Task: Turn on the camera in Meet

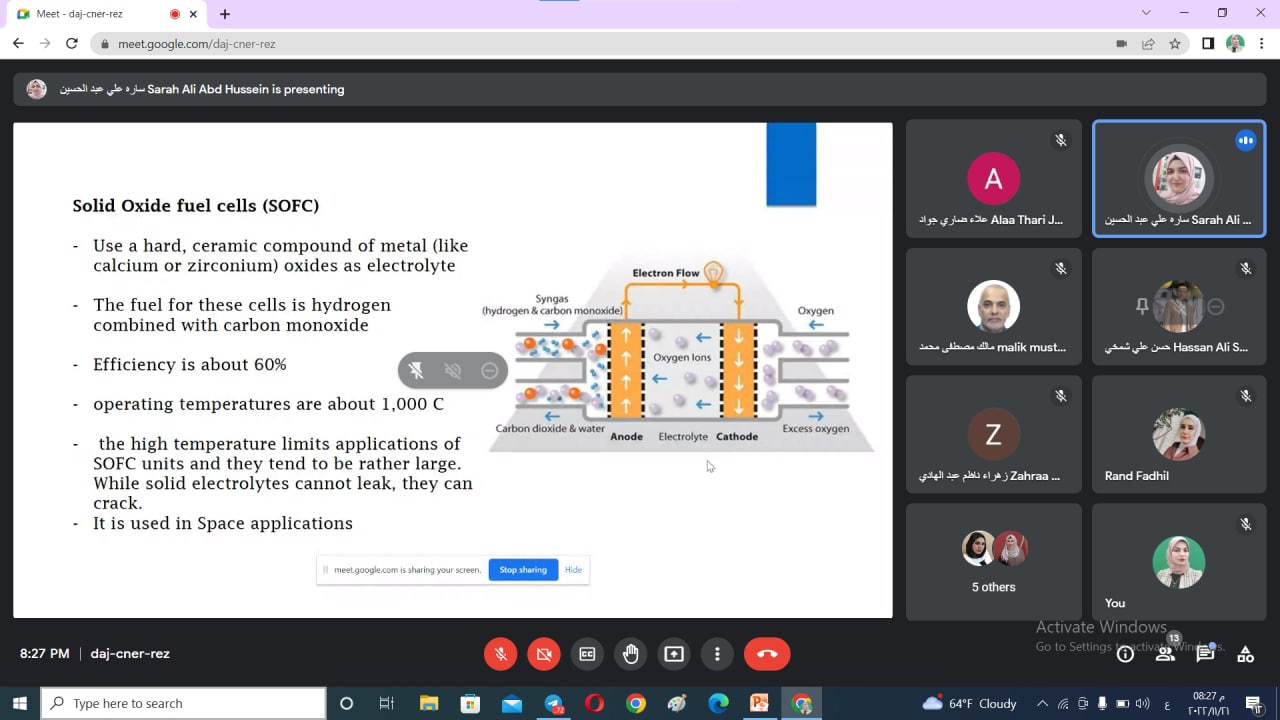Action: tap(544, 654)
